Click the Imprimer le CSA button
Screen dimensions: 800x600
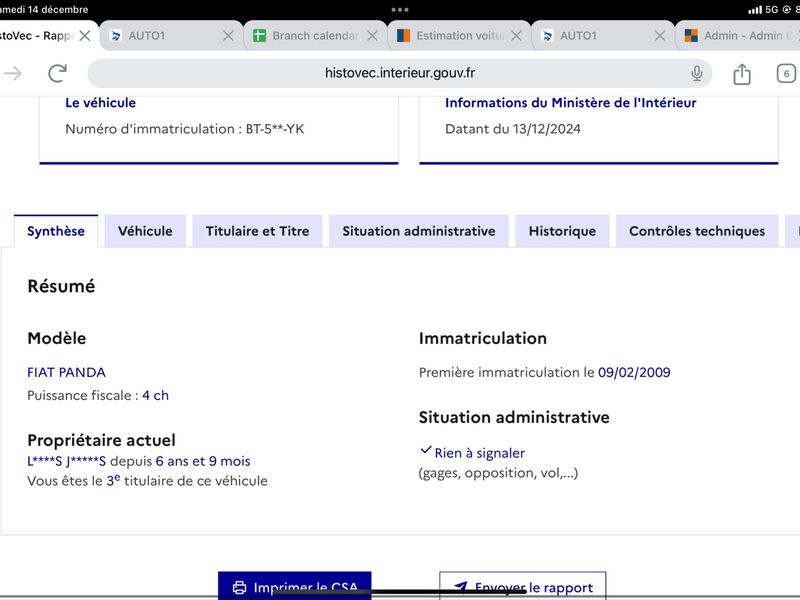tap(294, 586)
